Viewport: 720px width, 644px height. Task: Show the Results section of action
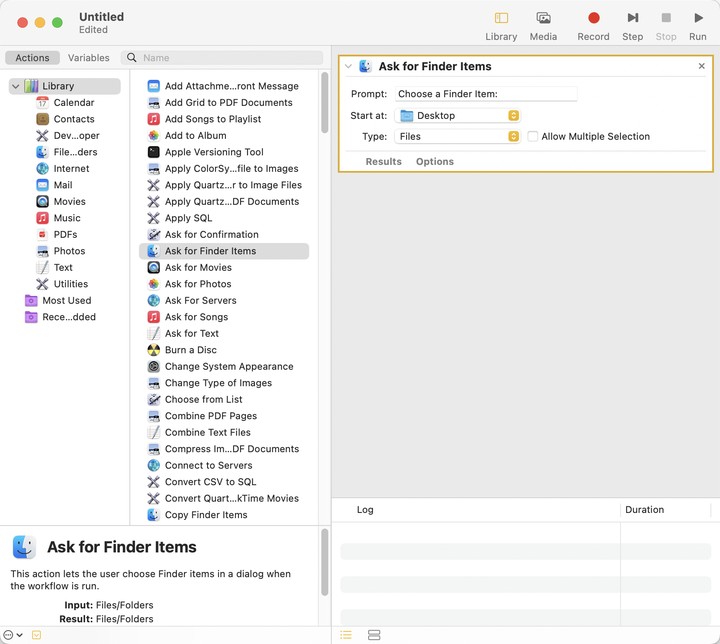point(383,162)
